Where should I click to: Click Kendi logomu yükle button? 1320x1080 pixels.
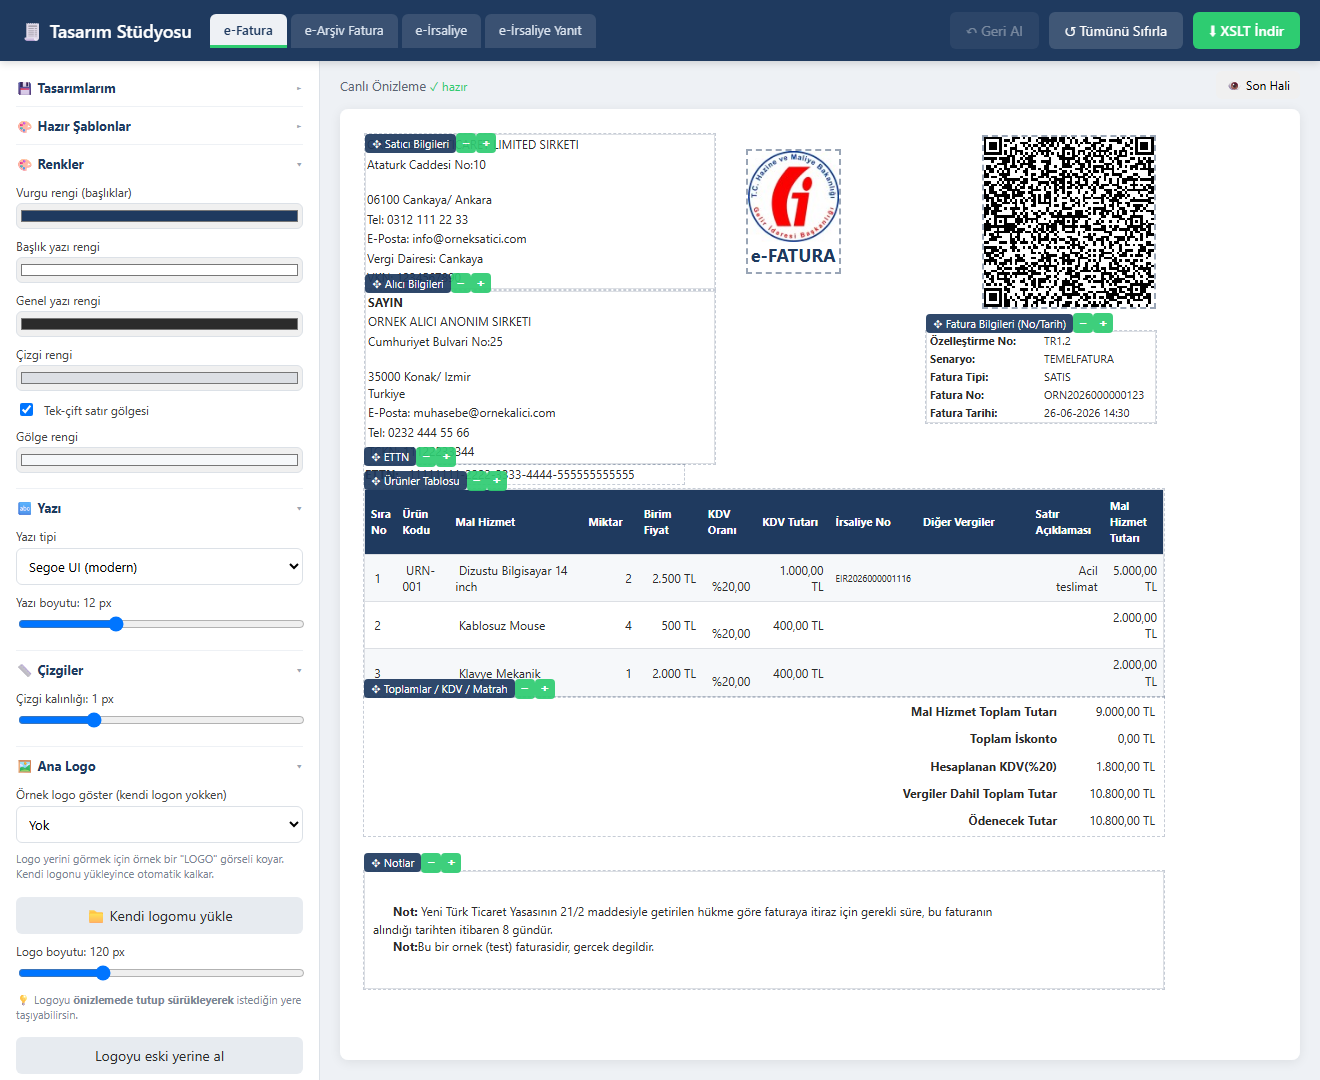pyautogui.click(x=159, y=916)
